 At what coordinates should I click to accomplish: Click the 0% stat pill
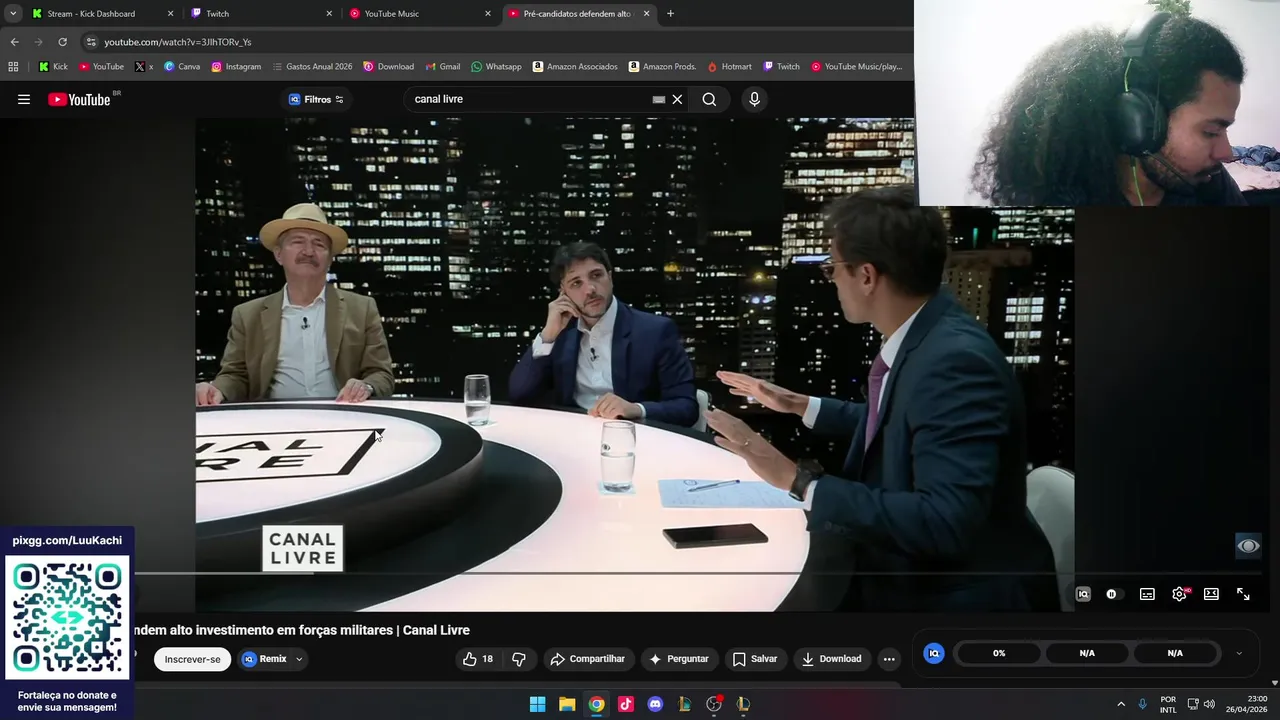pyautogui.click(x=999, y=653)
